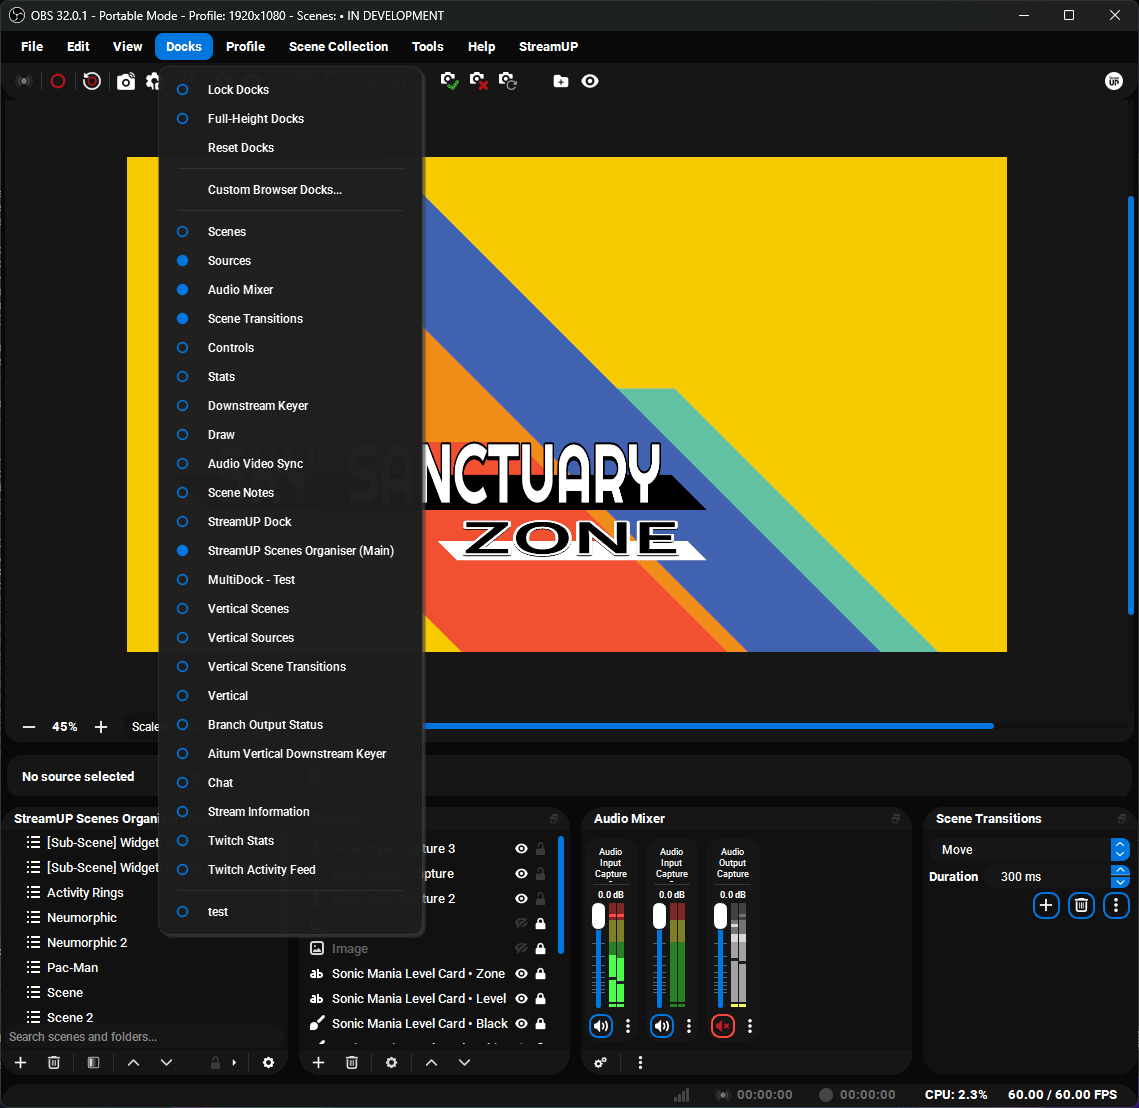Enable the Lock Docks option
Screen dimensions: 1139x1108
[240, 89]
